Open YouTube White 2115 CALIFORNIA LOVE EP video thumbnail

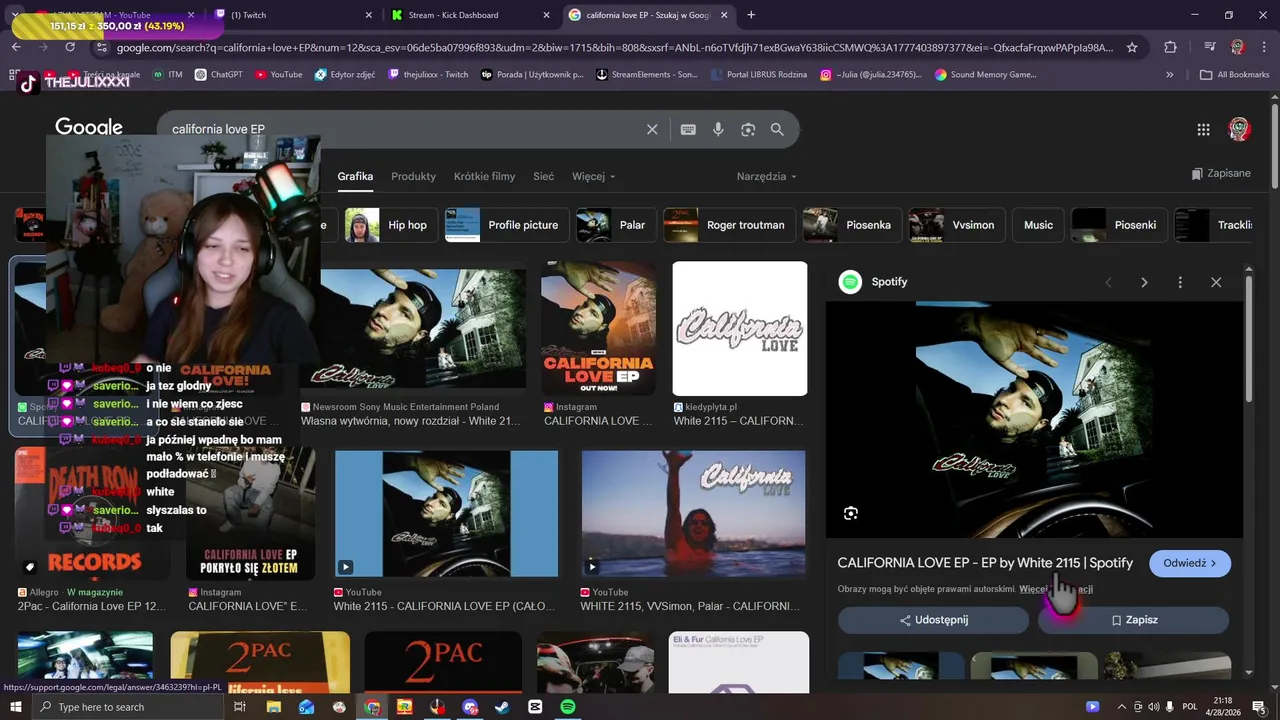446,514
